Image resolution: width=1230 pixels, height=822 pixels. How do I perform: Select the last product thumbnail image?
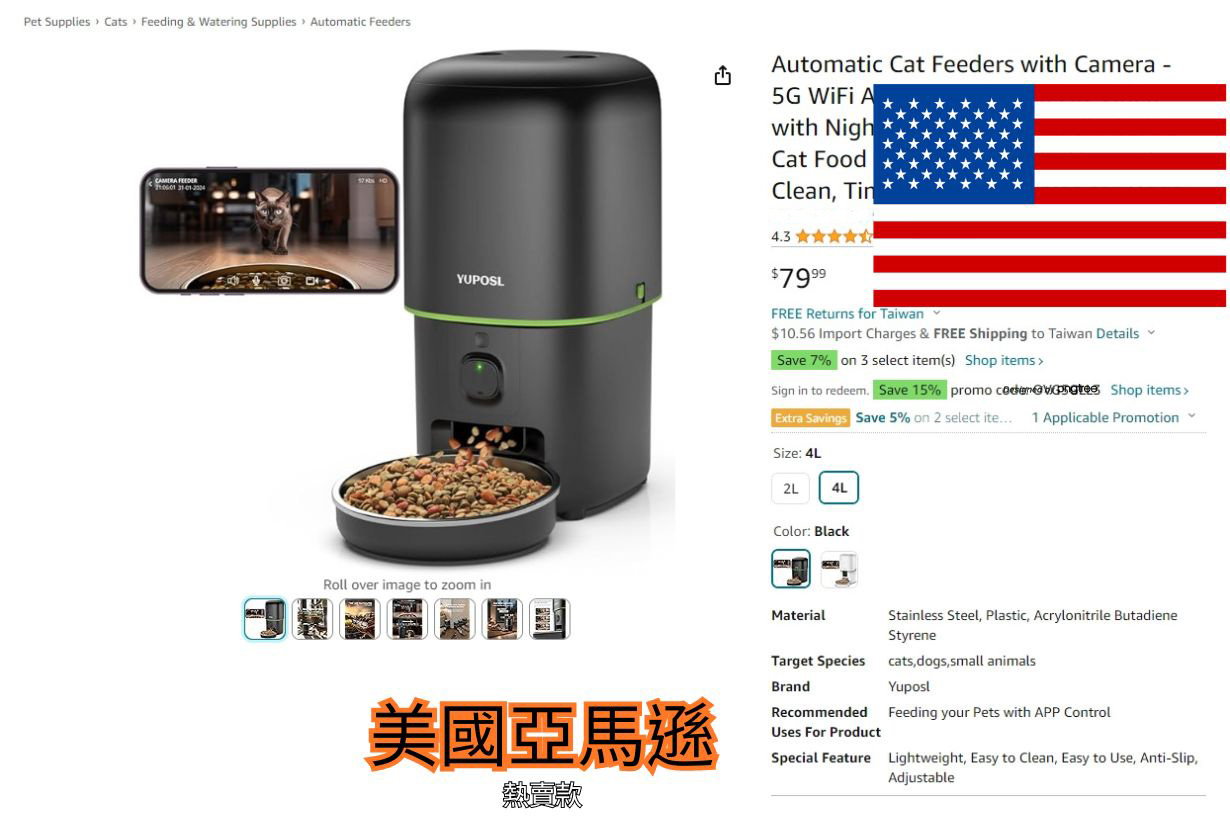pyautogui.click(x=549, y=619)
